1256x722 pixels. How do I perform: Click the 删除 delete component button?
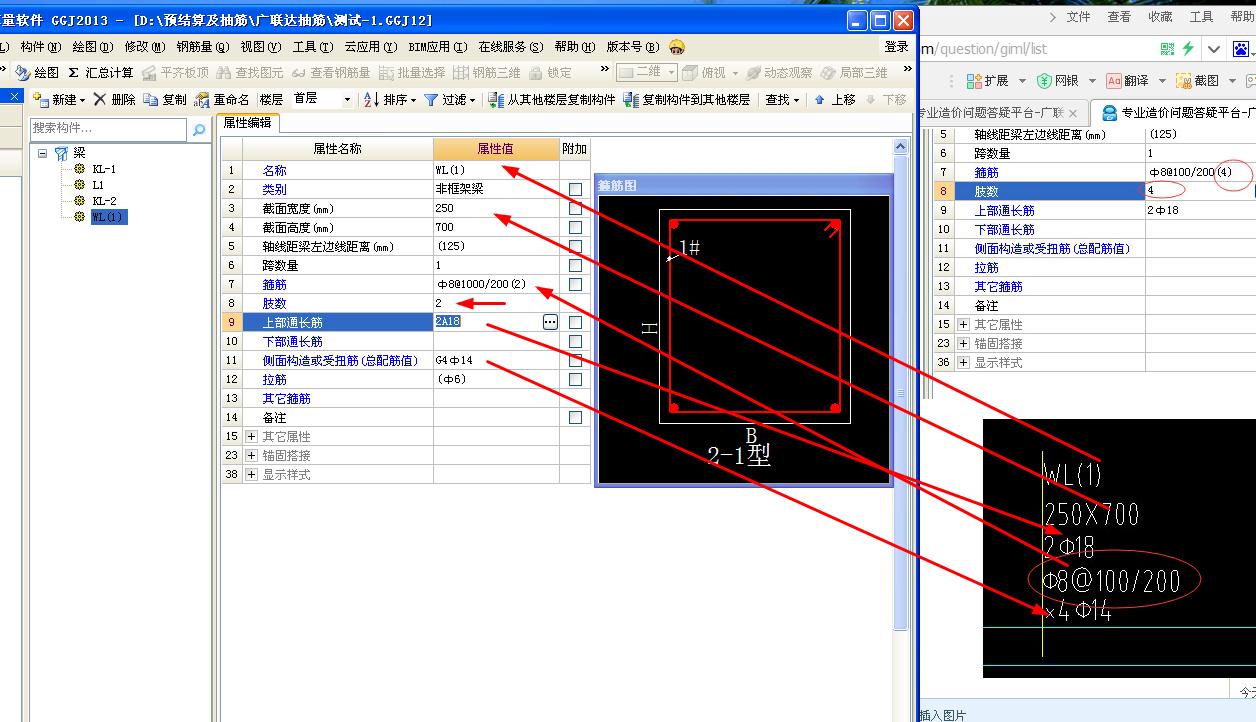tap(114, 99)
